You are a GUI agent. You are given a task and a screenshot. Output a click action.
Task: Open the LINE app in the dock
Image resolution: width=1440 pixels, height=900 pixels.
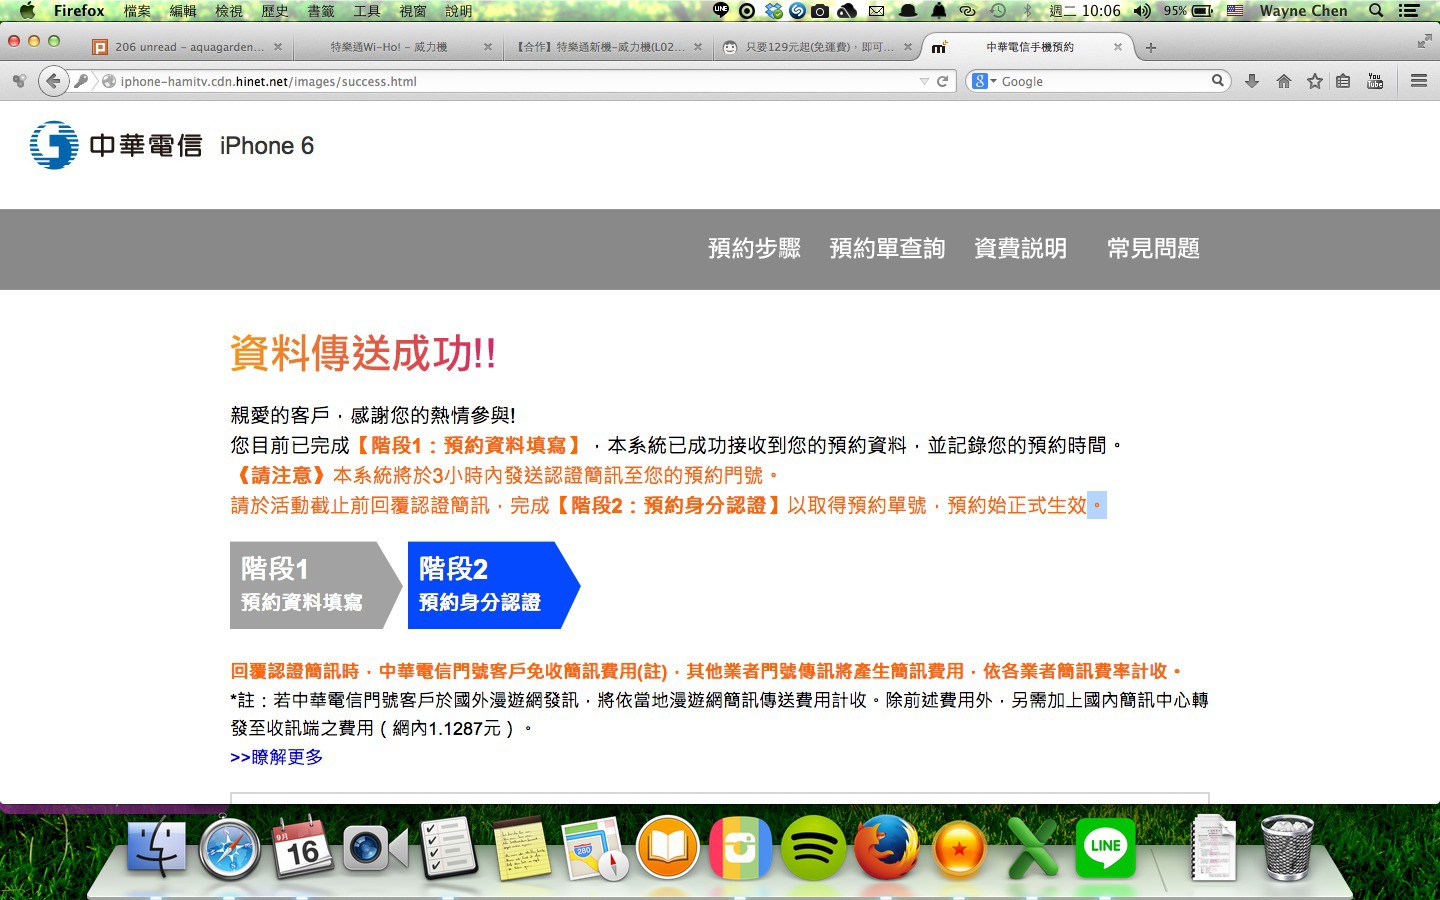click(1105, 848)
